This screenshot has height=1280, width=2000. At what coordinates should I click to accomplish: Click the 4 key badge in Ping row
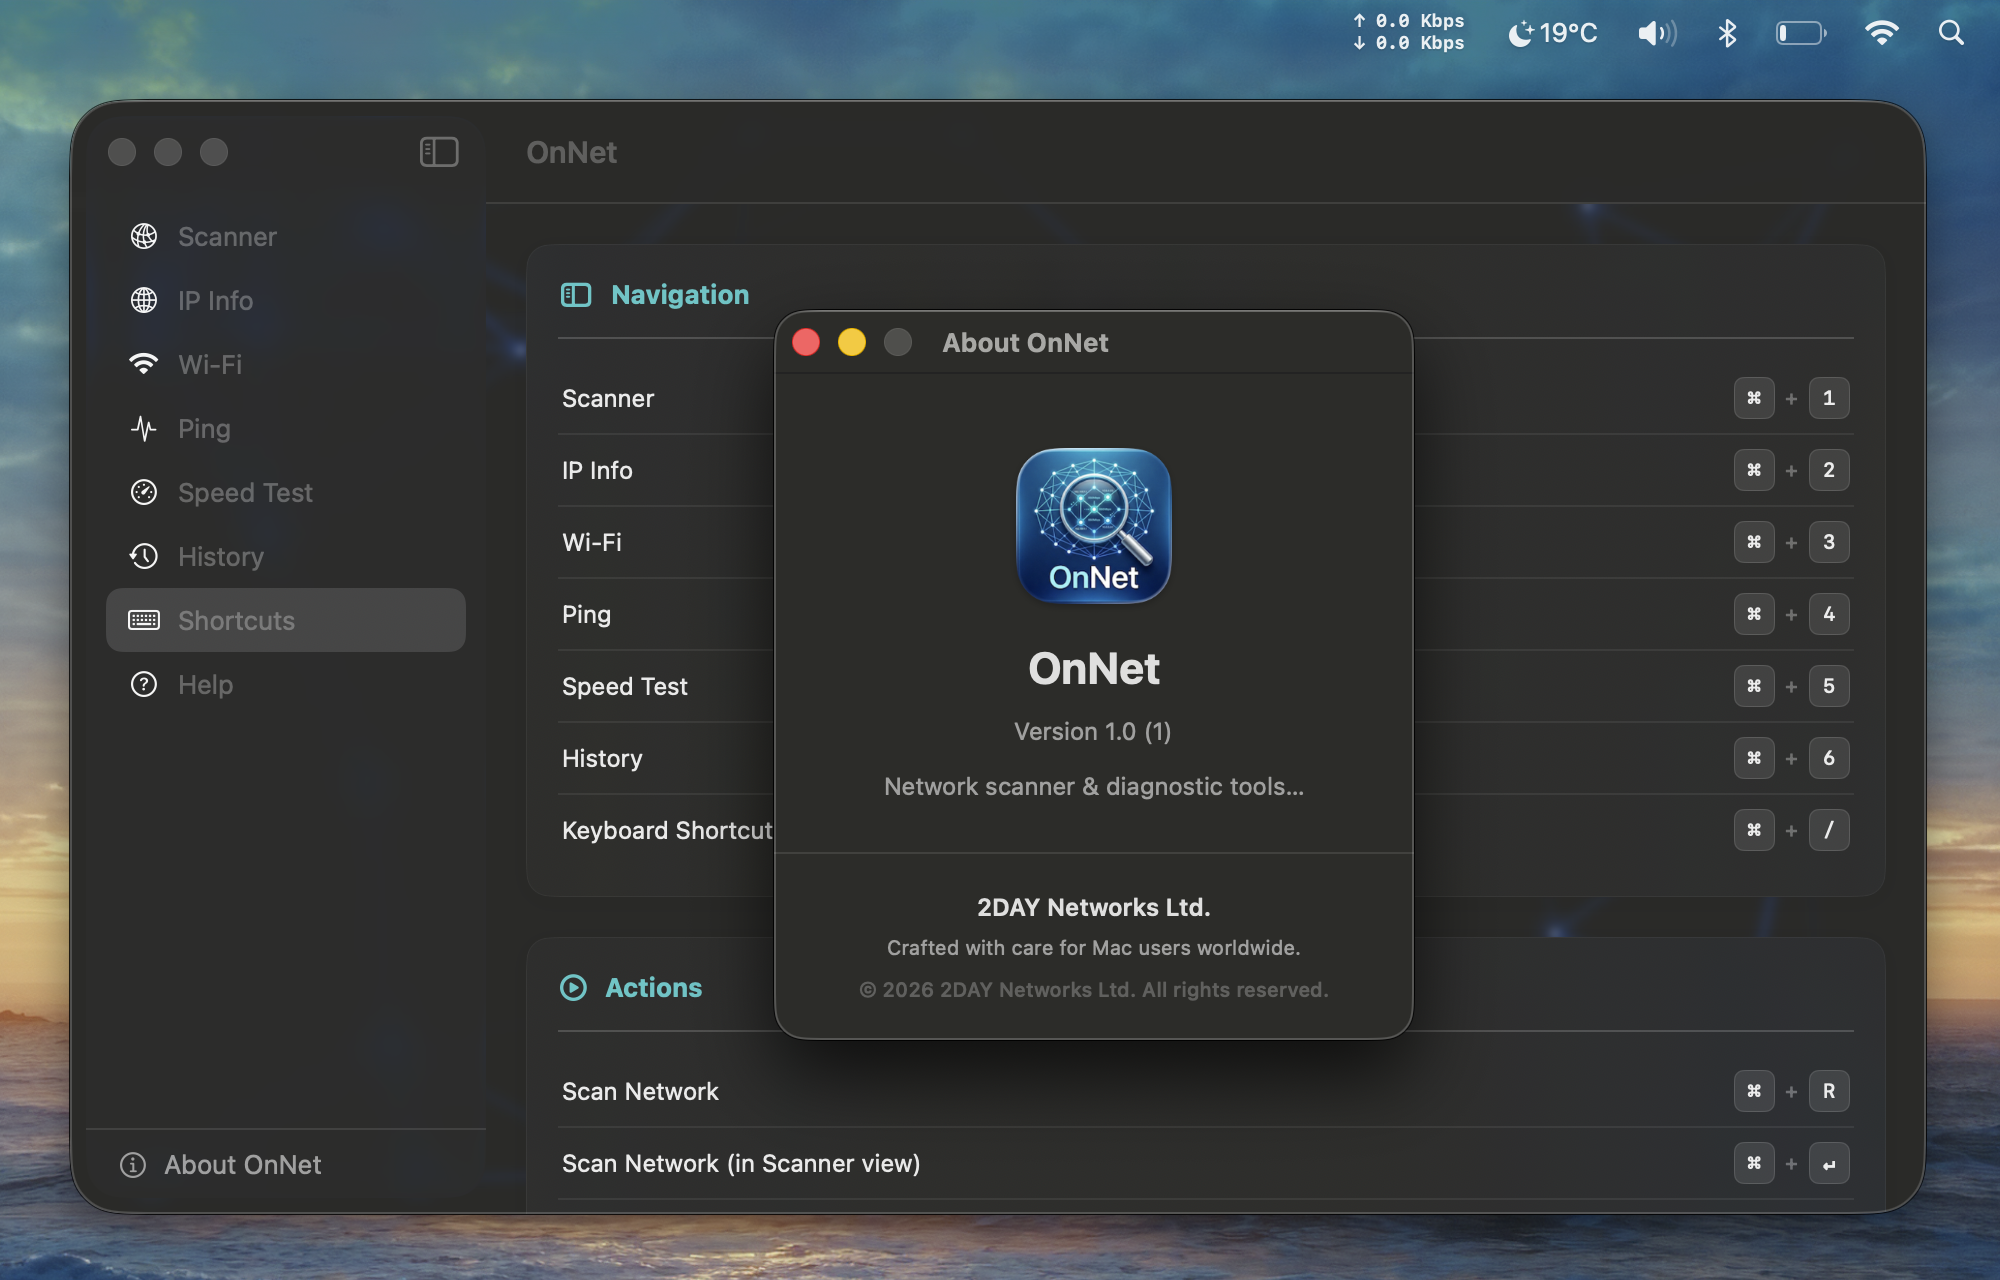[x=1829, y=614]
